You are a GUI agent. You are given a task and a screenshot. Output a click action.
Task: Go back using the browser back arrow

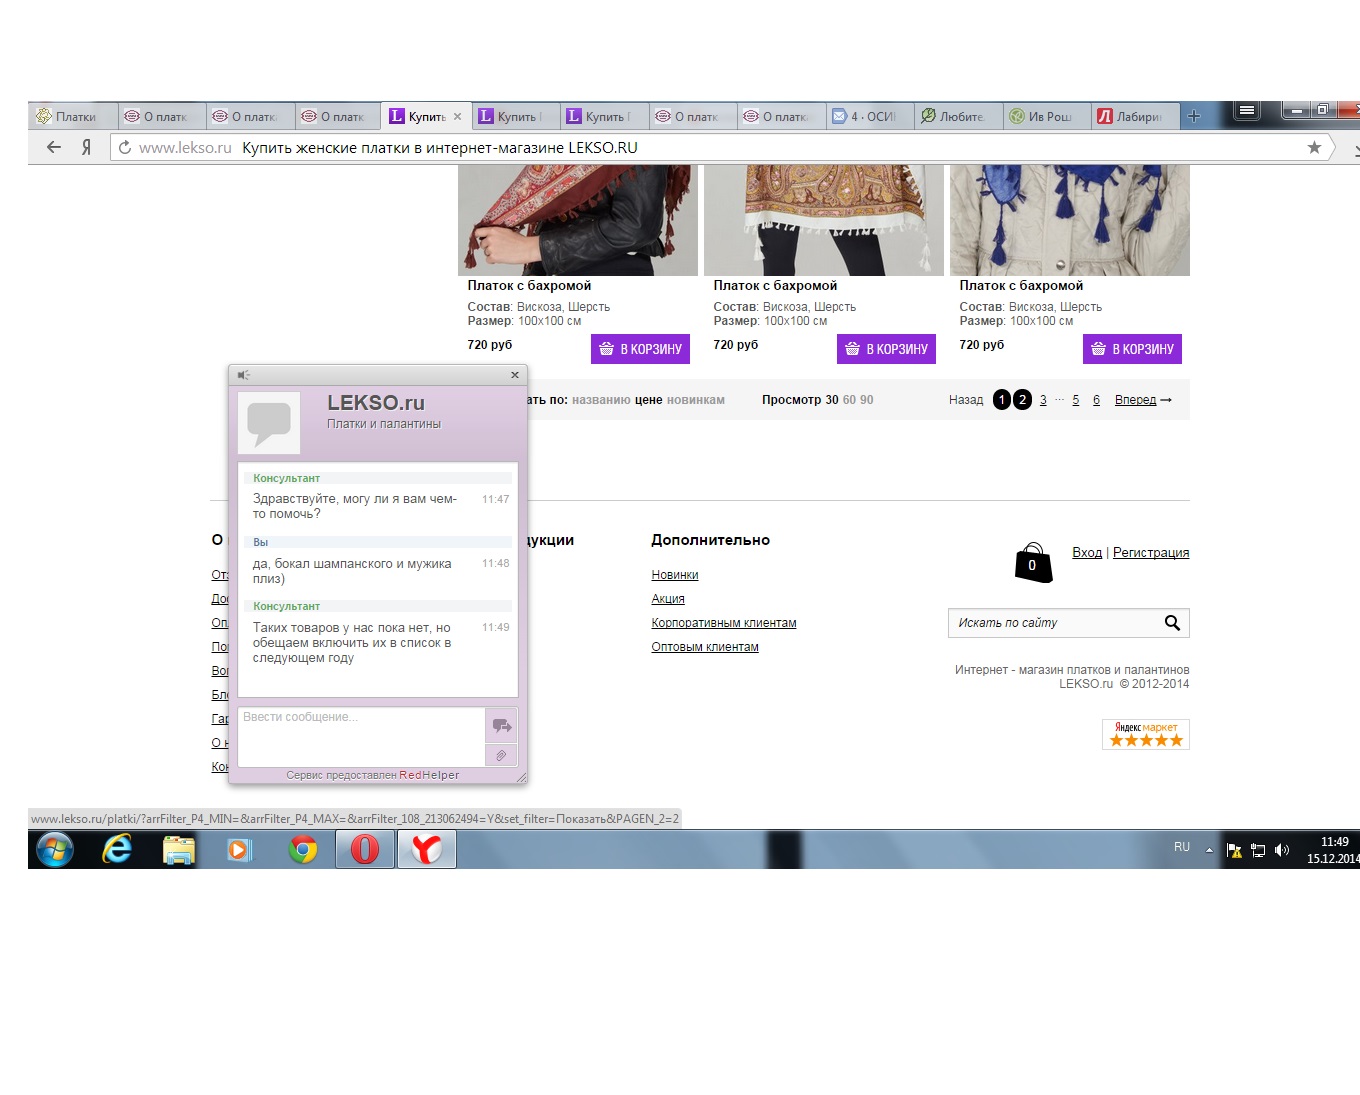point(54,148)
